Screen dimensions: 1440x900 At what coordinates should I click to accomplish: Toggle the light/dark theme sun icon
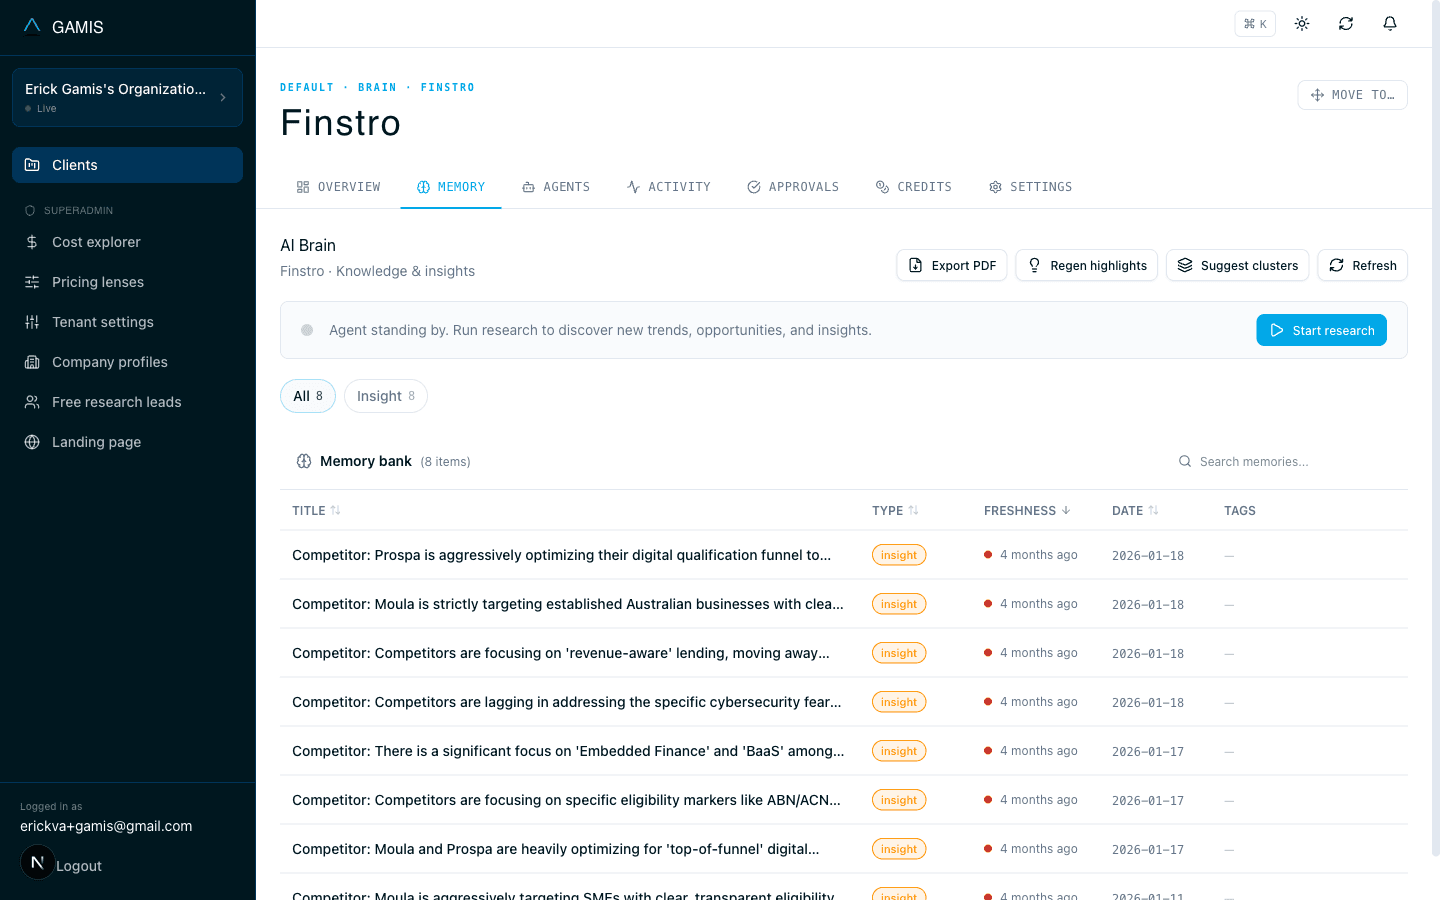pos(1302,23)
